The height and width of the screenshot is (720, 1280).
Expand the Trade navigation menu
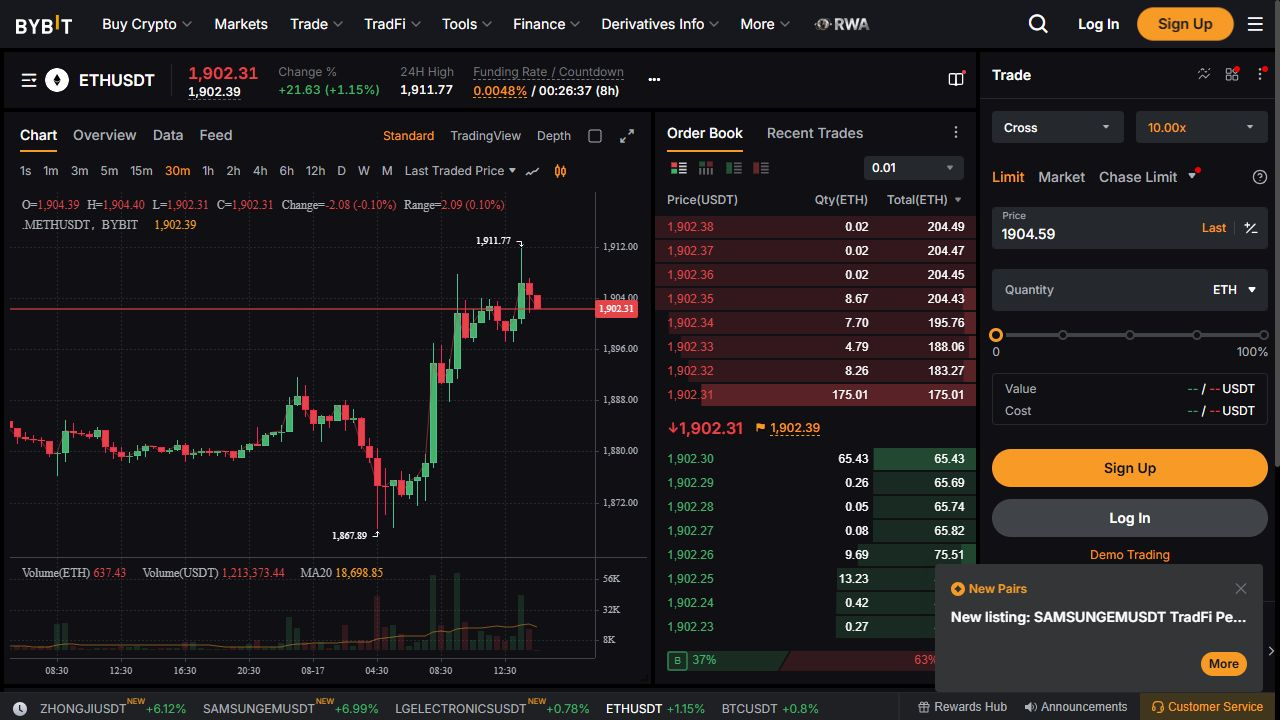pos(316,24)
